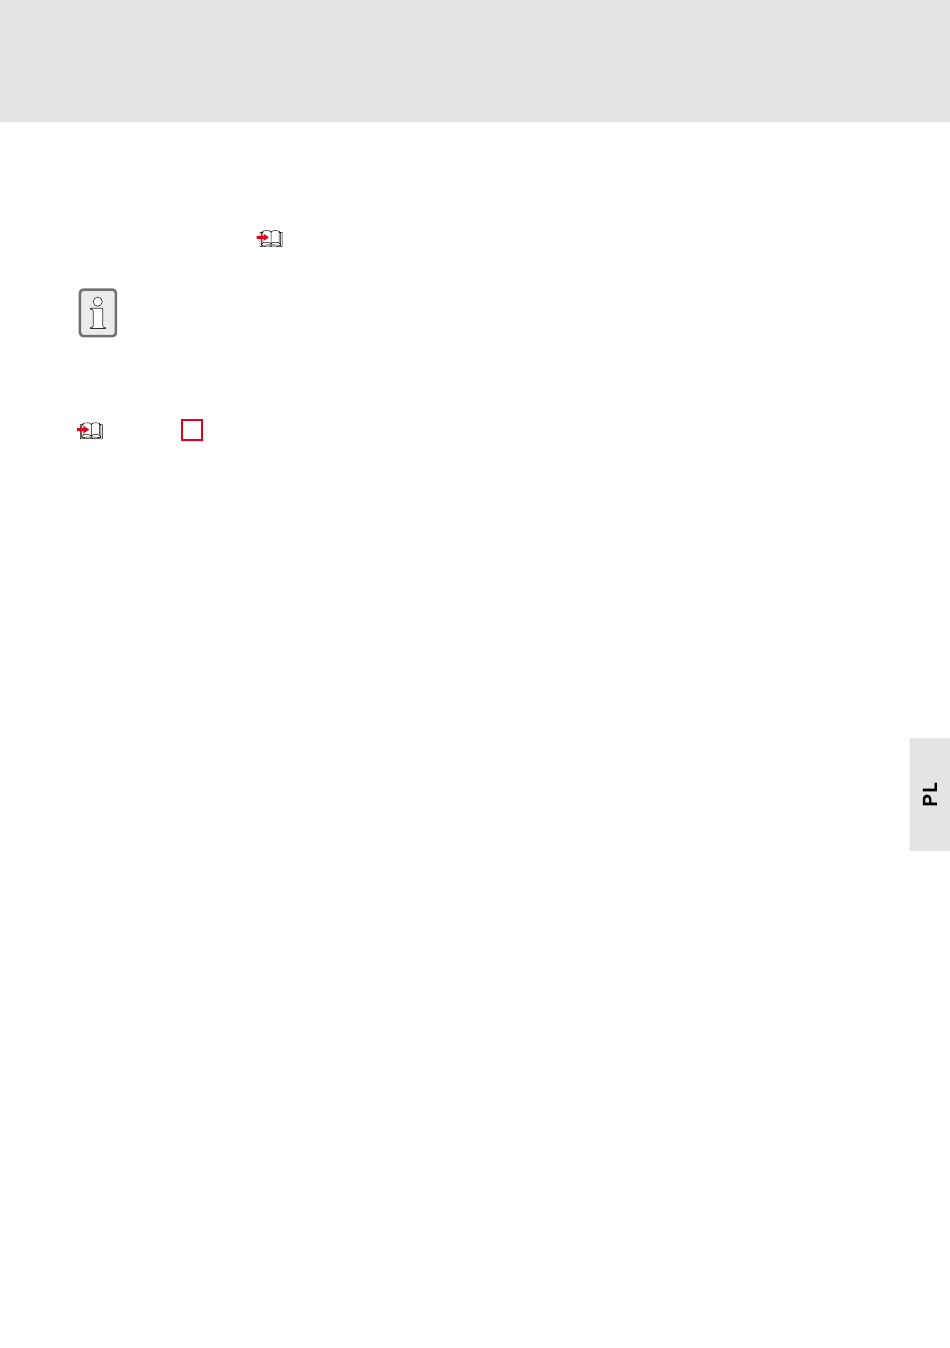This screenshot has height=1348, width=950.
Task: Open the lower-left book reference icon
Action: [x=90, y=431]
